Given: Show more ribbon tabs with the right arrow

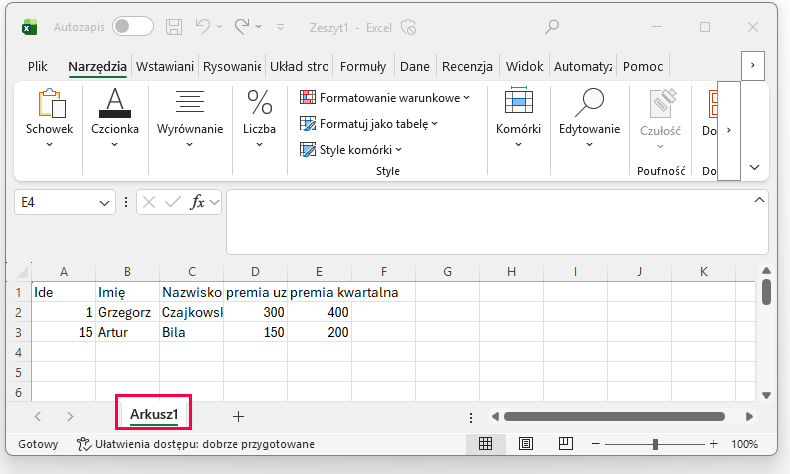Looking at the screenshot, I should coord(753,65).
